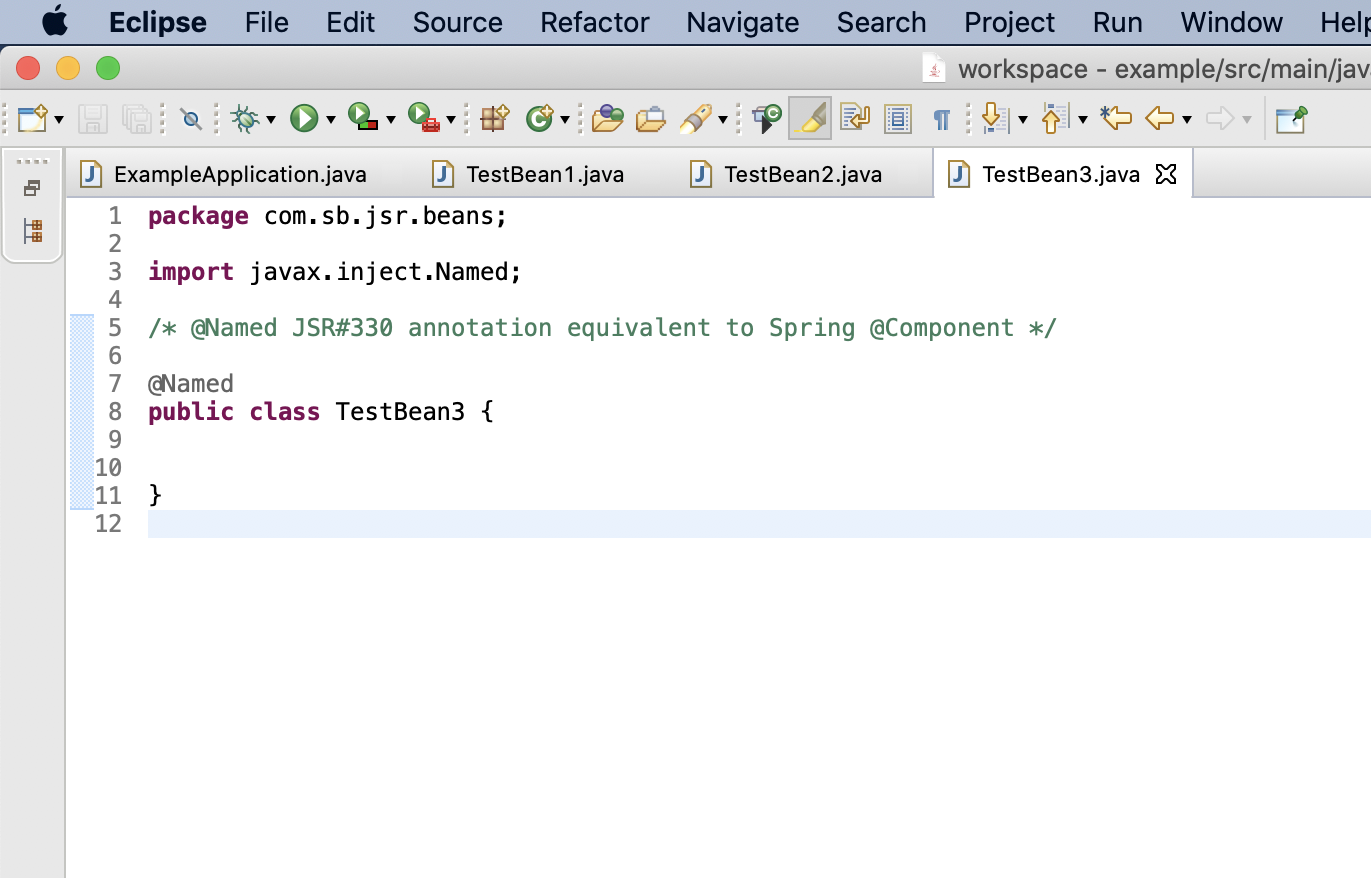Expand the Run button dropdown arrow
This screenshot has height=878, width=1371.
coord(330,120)
